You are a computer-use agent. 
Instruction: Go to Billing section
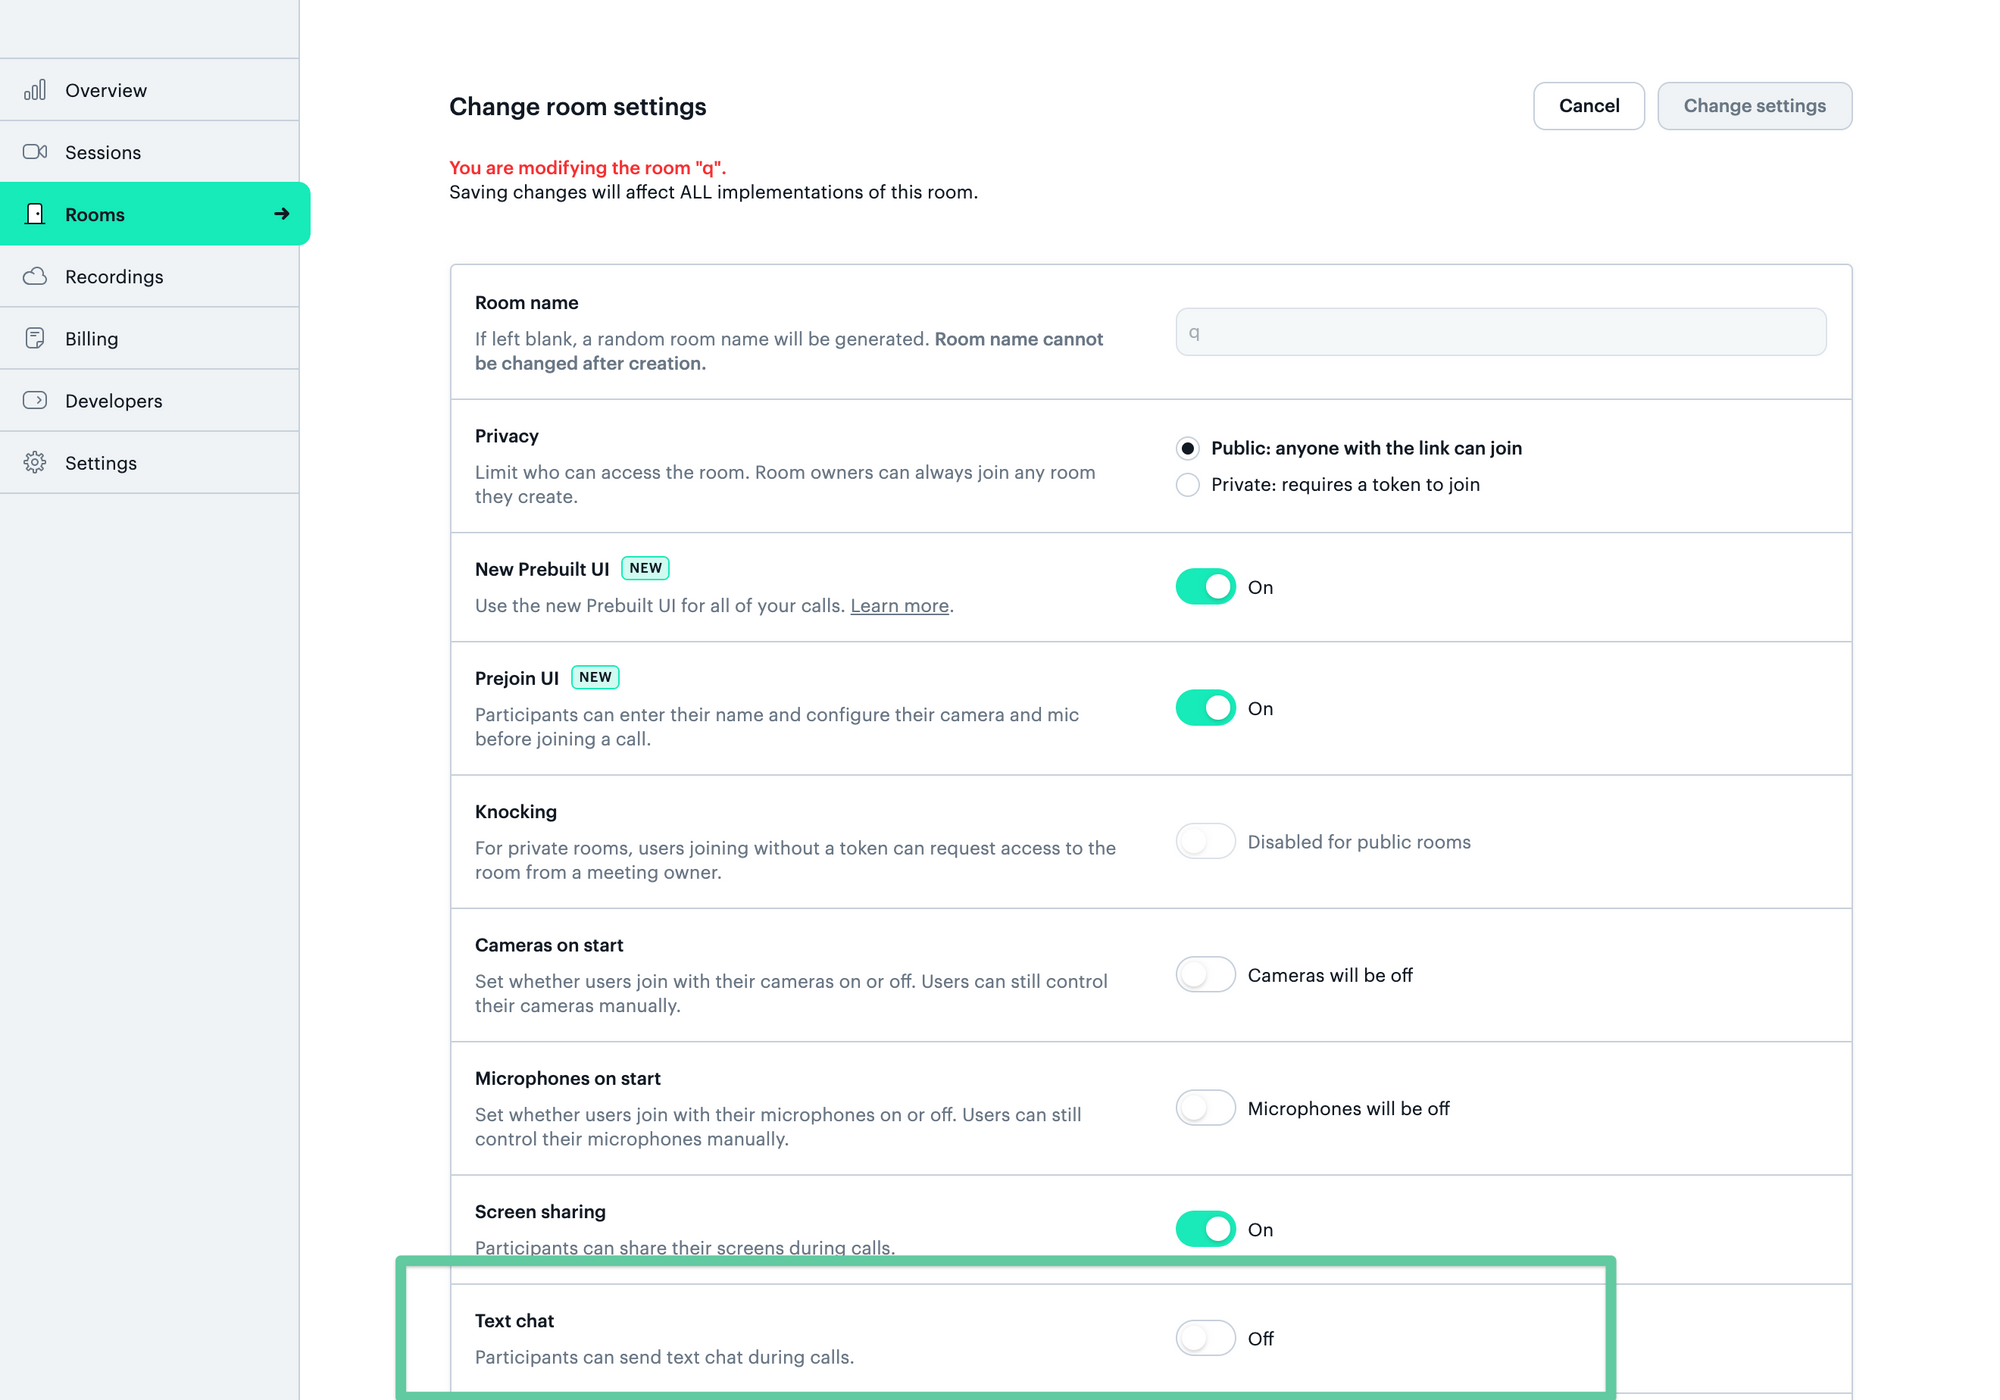pos(91,339)
